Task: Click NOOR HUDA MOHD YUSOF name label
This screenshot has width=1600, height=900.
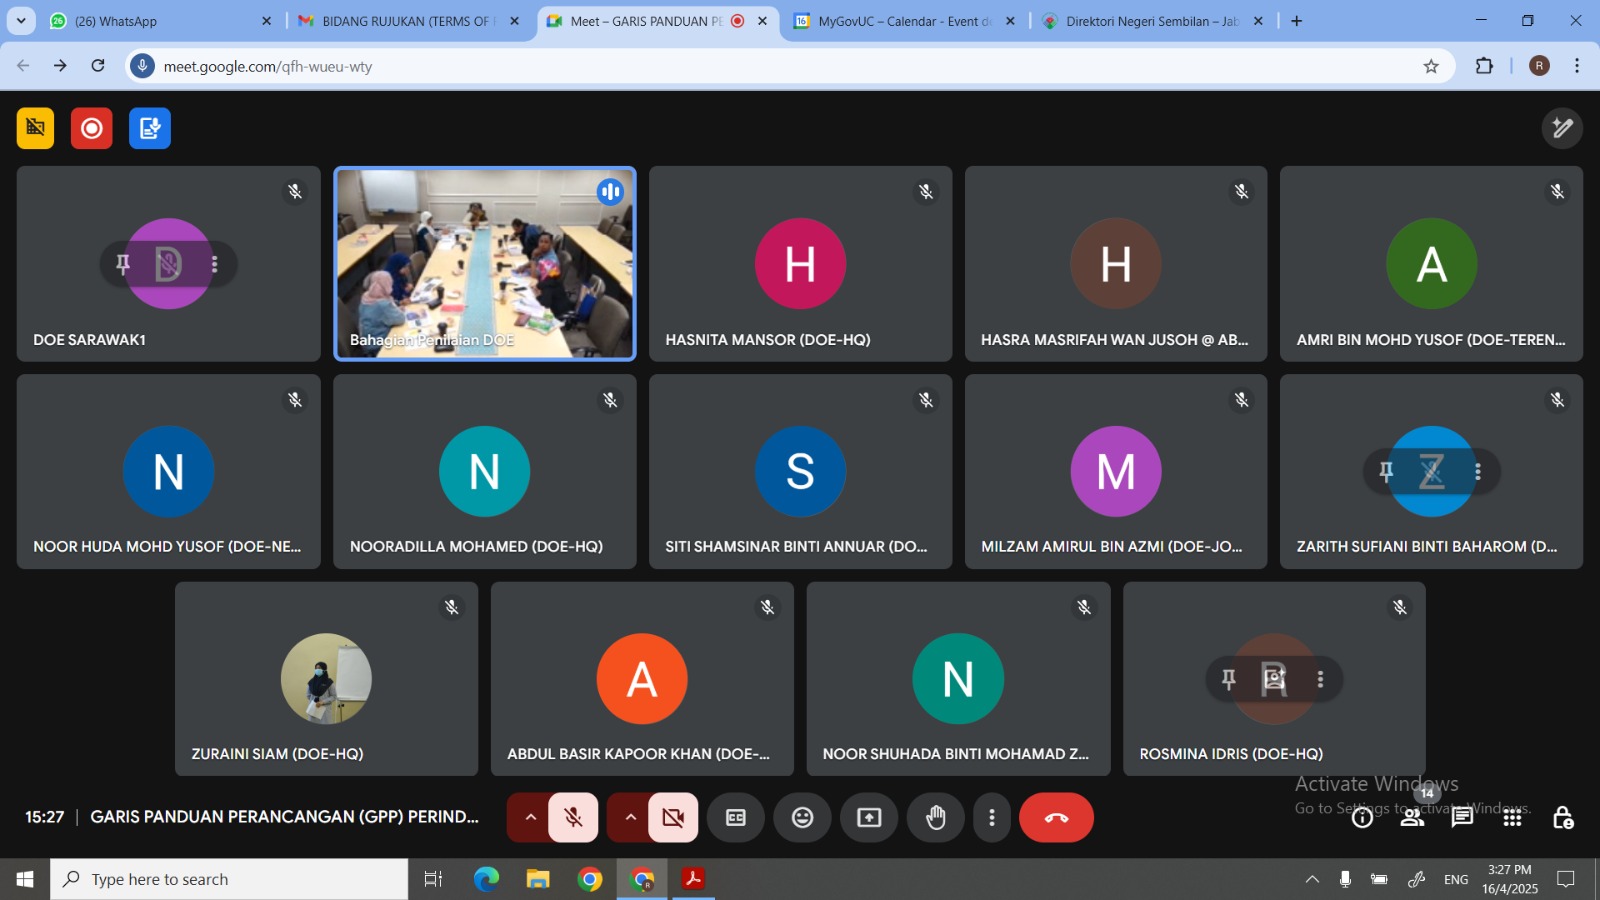Action: (167, 546)
